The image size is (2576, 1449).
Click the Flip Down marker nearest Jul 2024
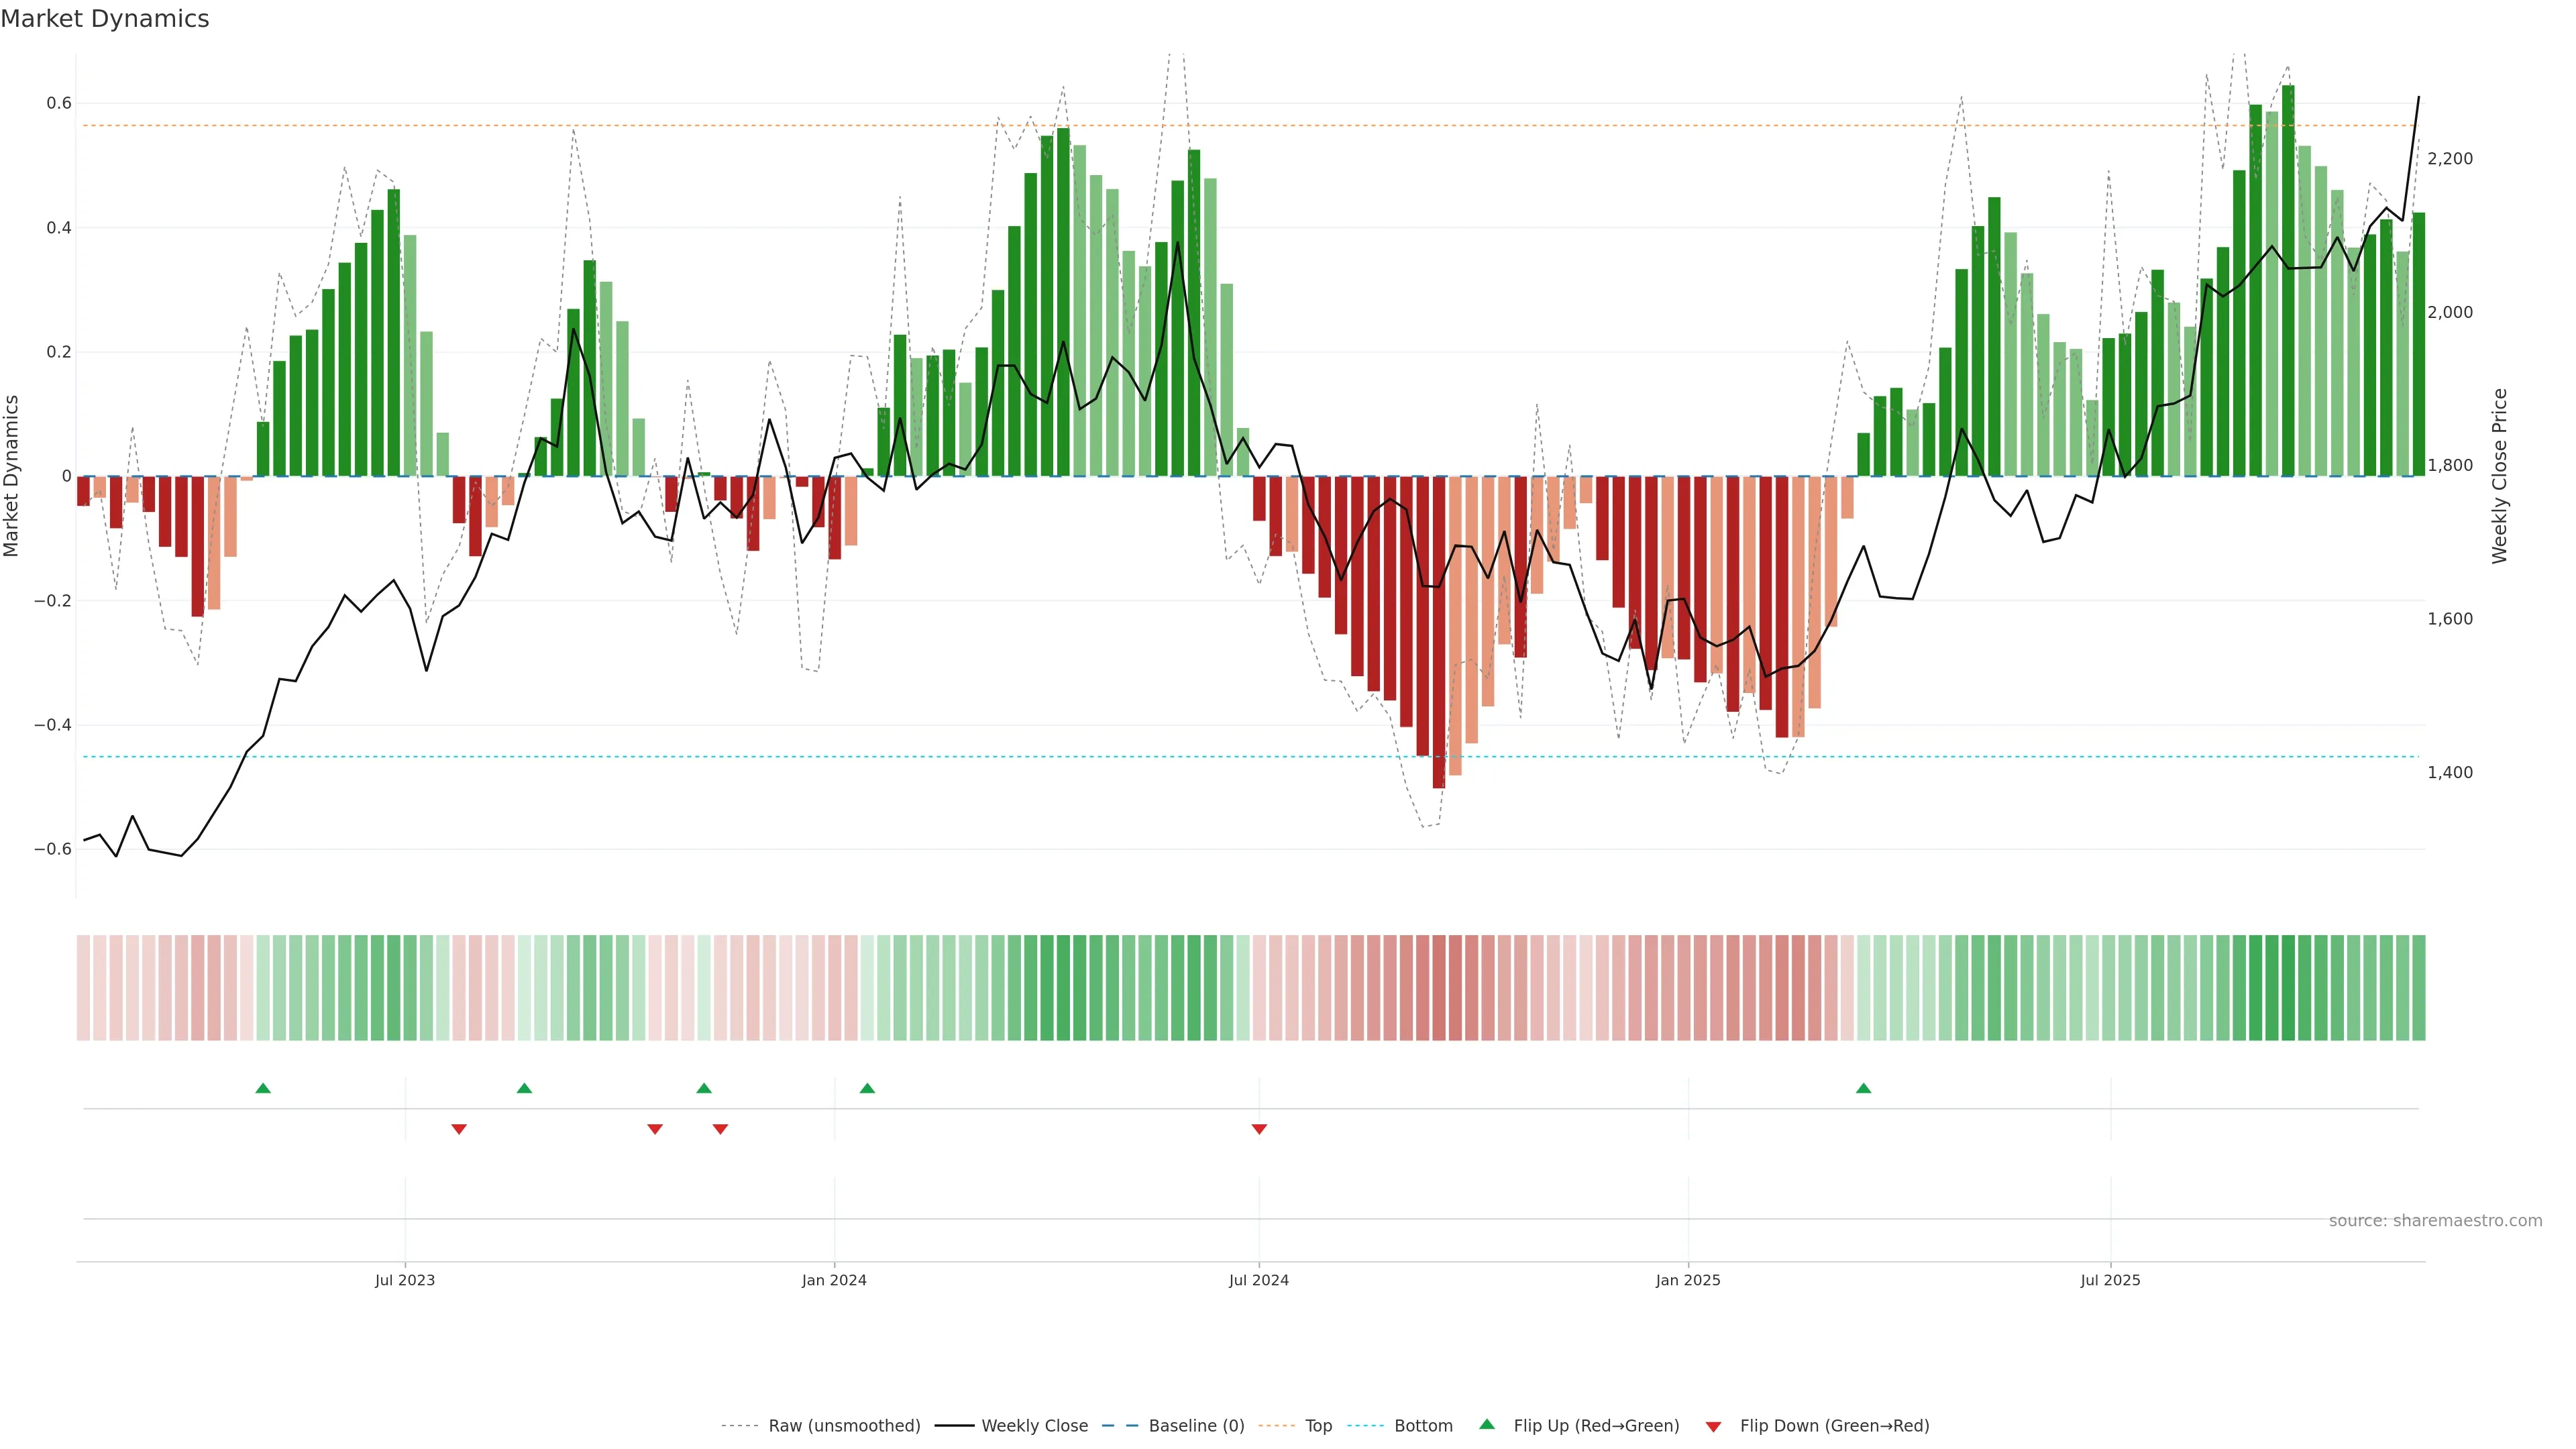click(x=1259, y=1129)
